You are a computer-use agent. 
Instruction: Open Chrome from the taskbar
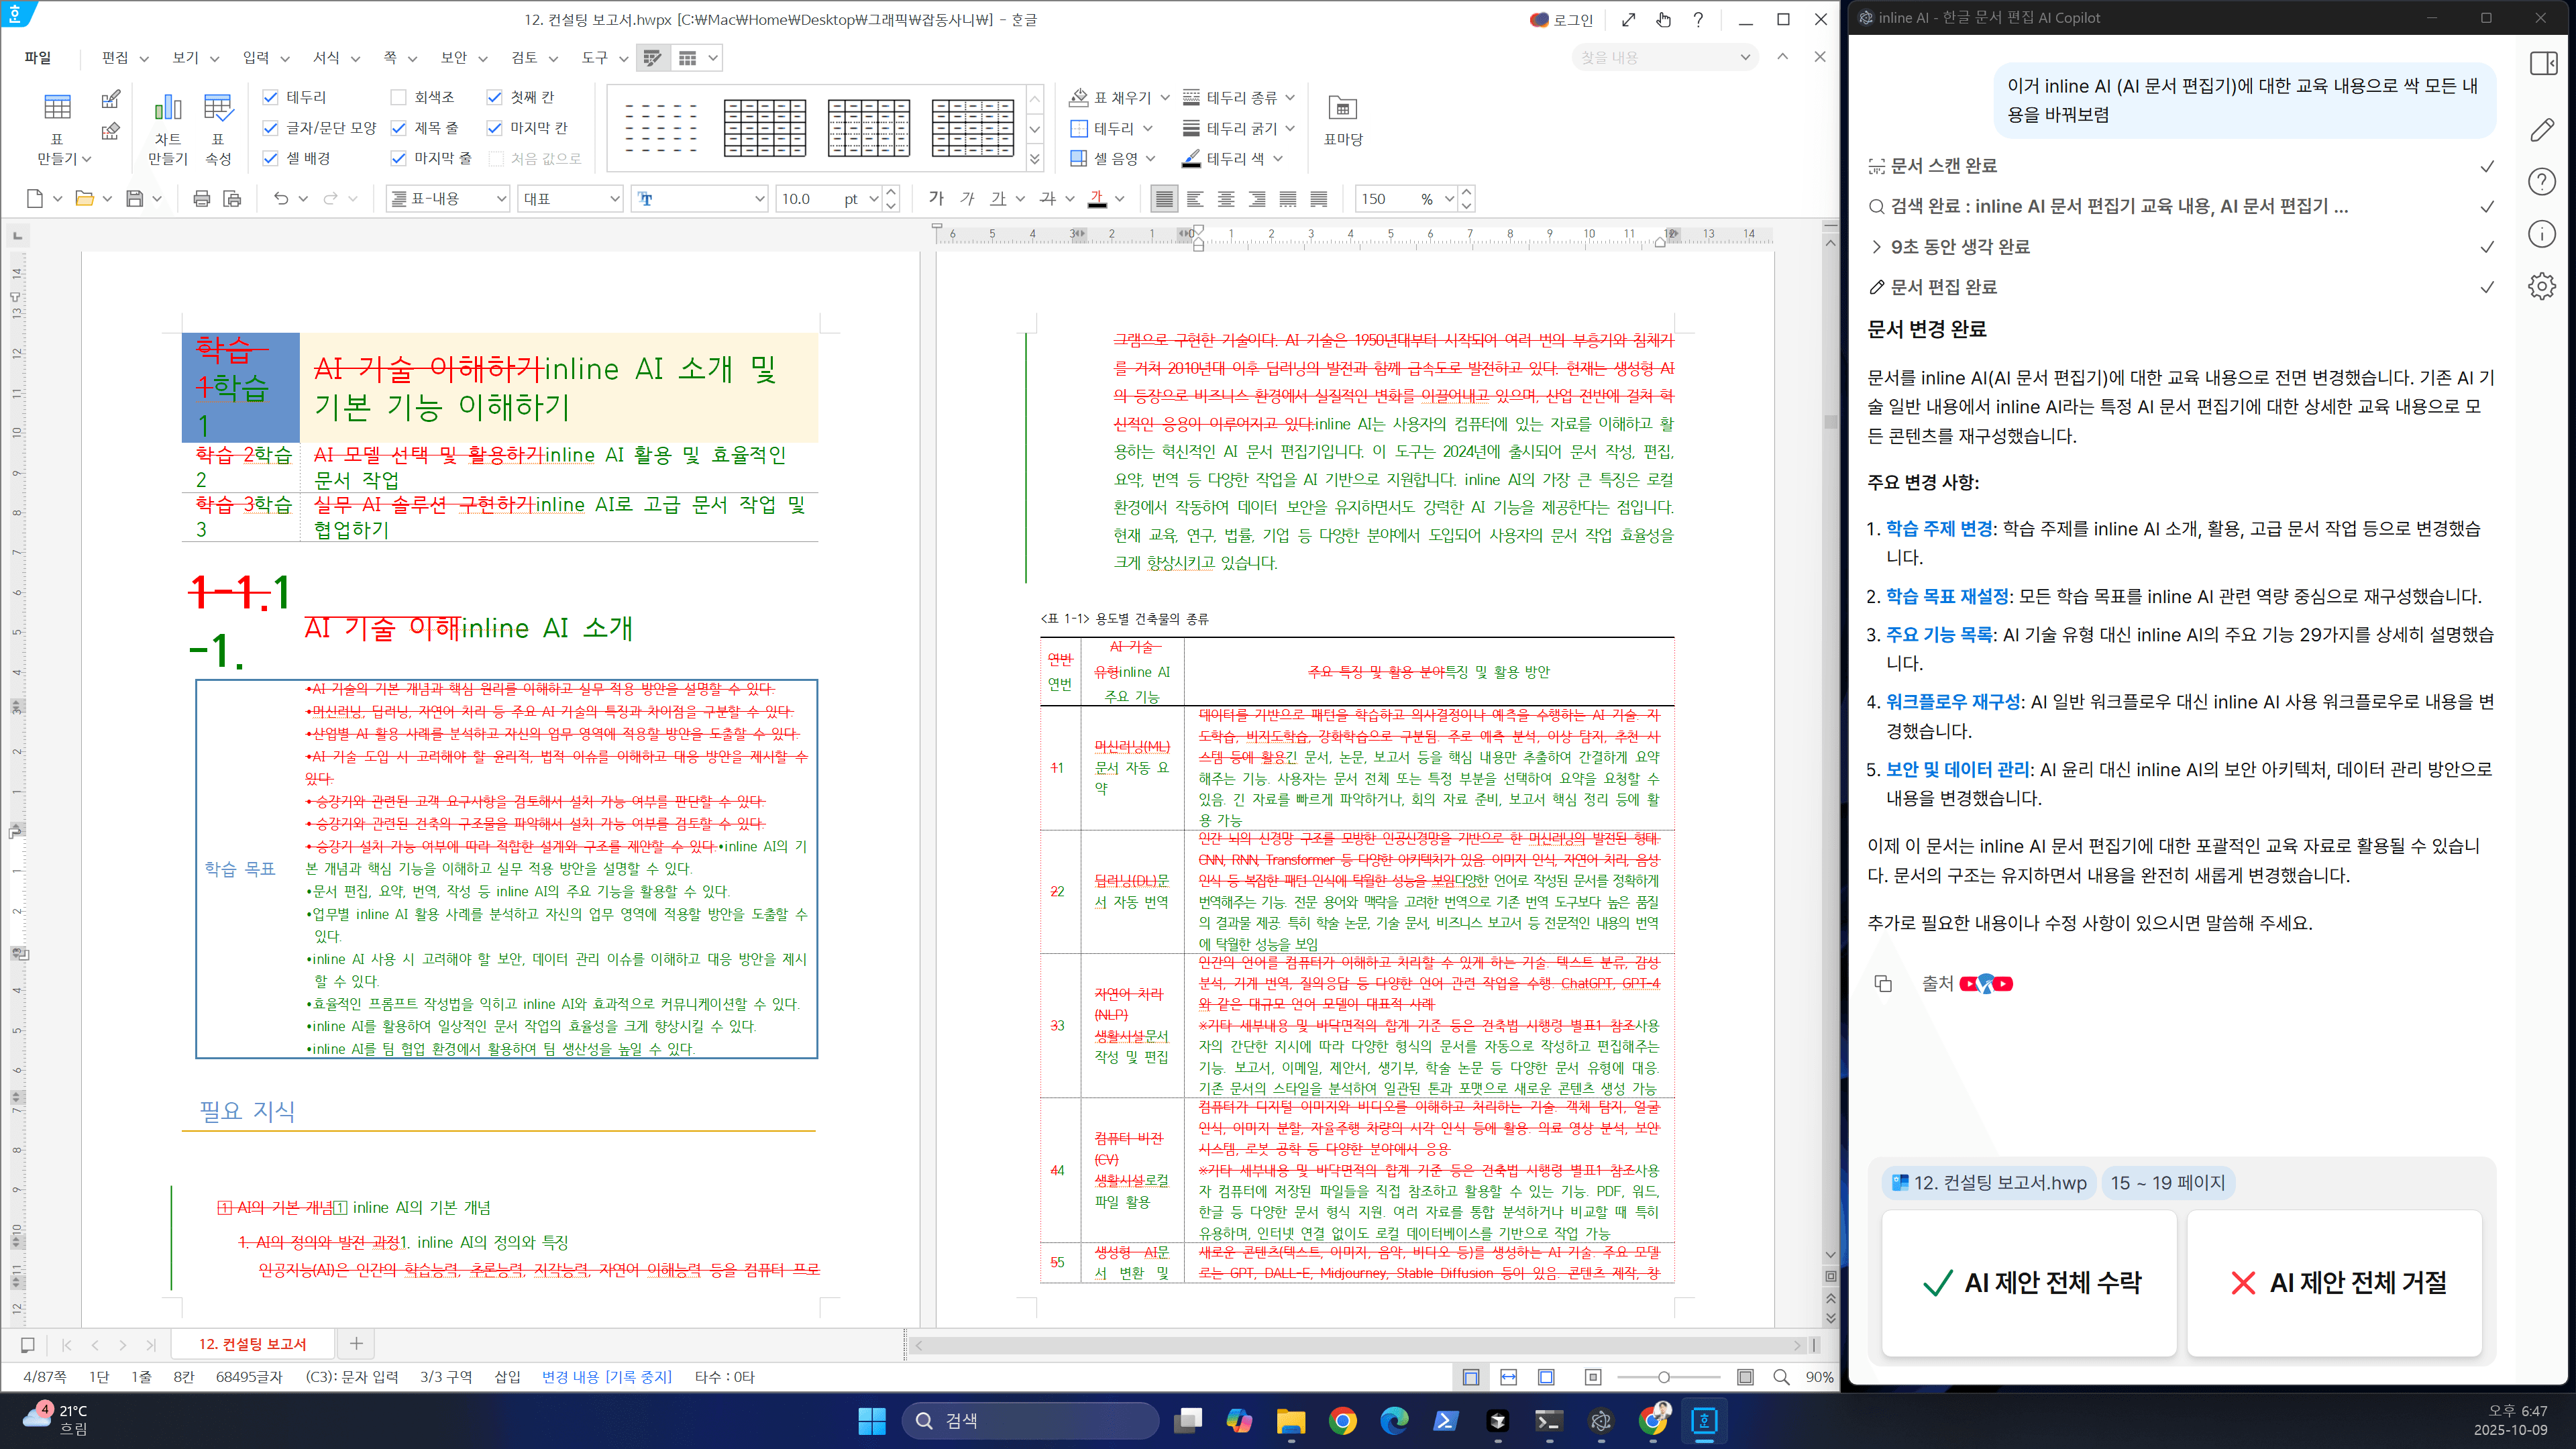(x=1342, y=1421)
